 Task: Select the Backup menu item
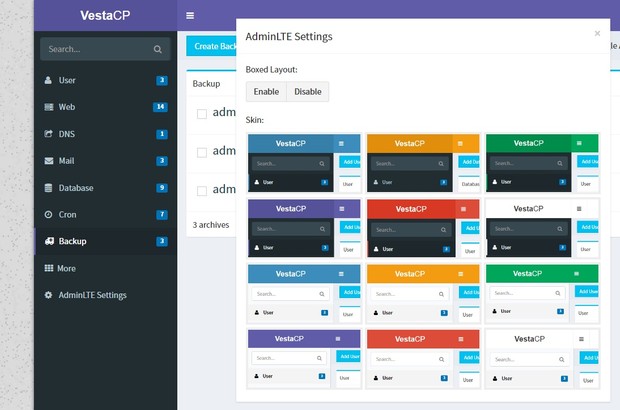coord(106,241)
